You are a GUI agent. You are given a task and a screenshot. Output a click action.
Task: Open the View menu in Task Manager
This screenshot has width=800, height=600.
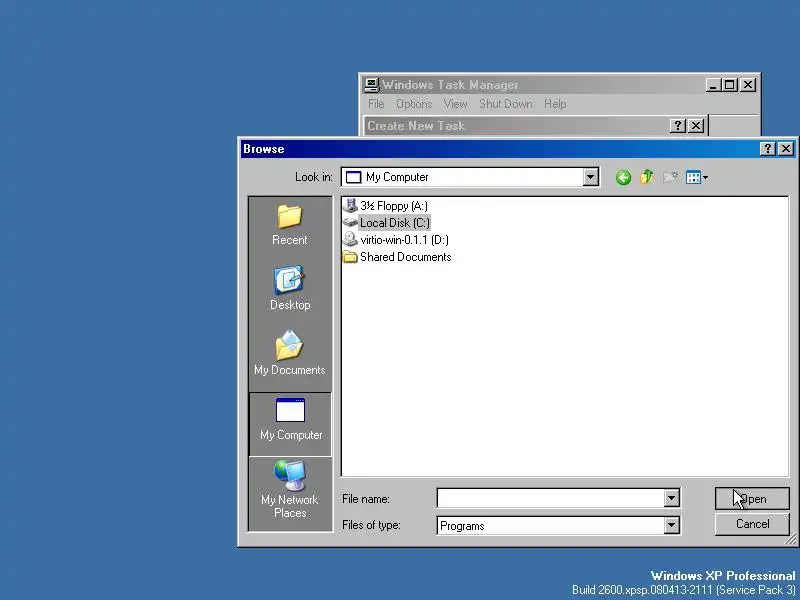(455, 104)
